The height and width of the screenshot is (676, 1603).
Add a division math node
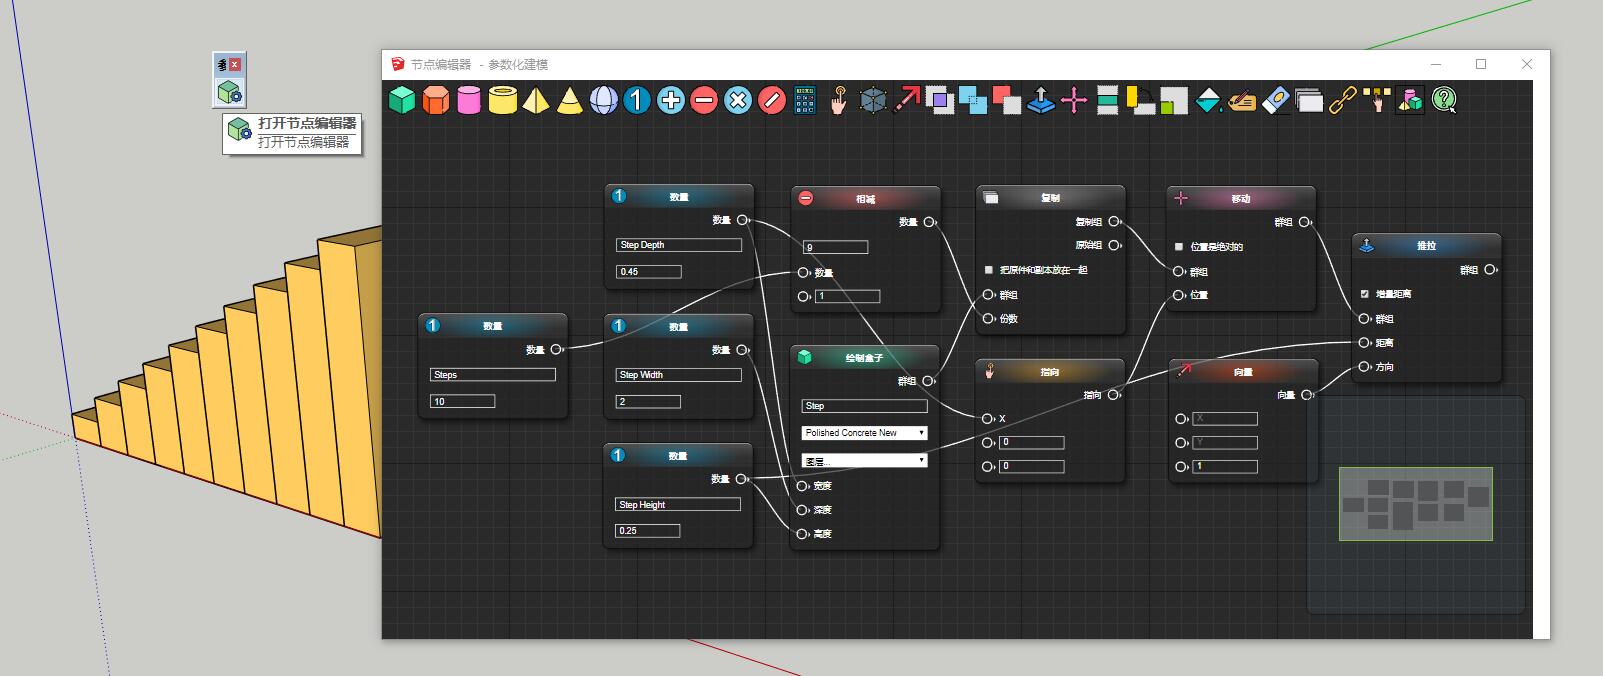771,100
